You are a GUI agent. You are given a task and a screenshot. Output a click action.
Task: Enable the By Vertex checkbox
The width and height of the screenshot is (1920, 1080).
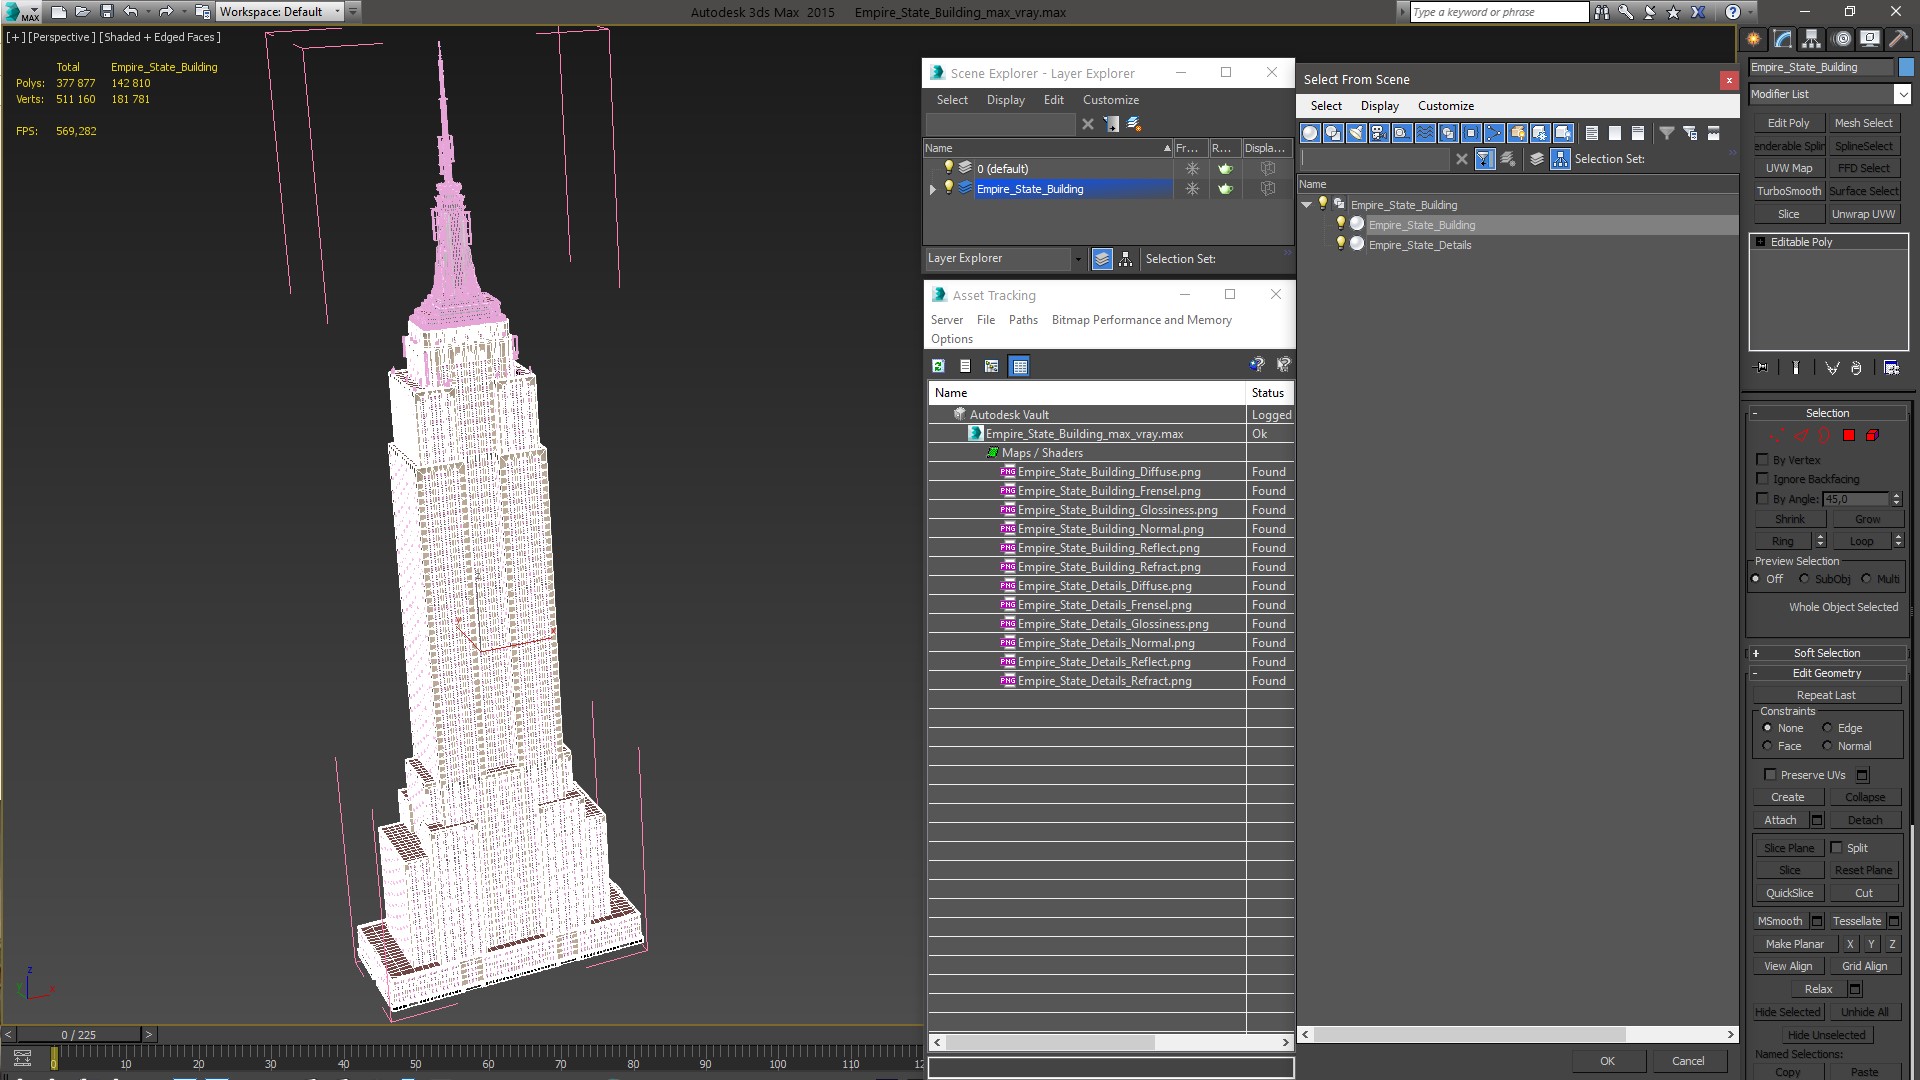[x=1763, y=460]
